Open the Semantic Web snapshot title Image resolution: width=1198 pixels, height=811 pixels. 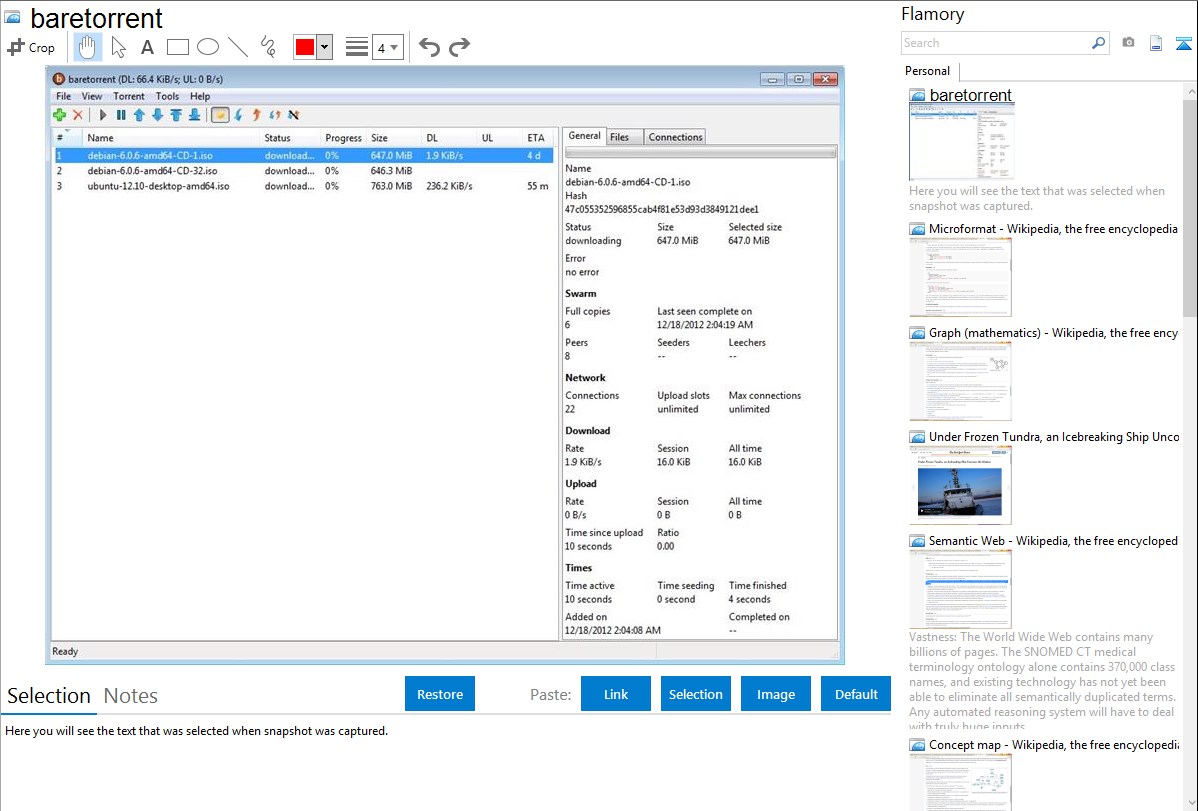[x=1053, y=540]
